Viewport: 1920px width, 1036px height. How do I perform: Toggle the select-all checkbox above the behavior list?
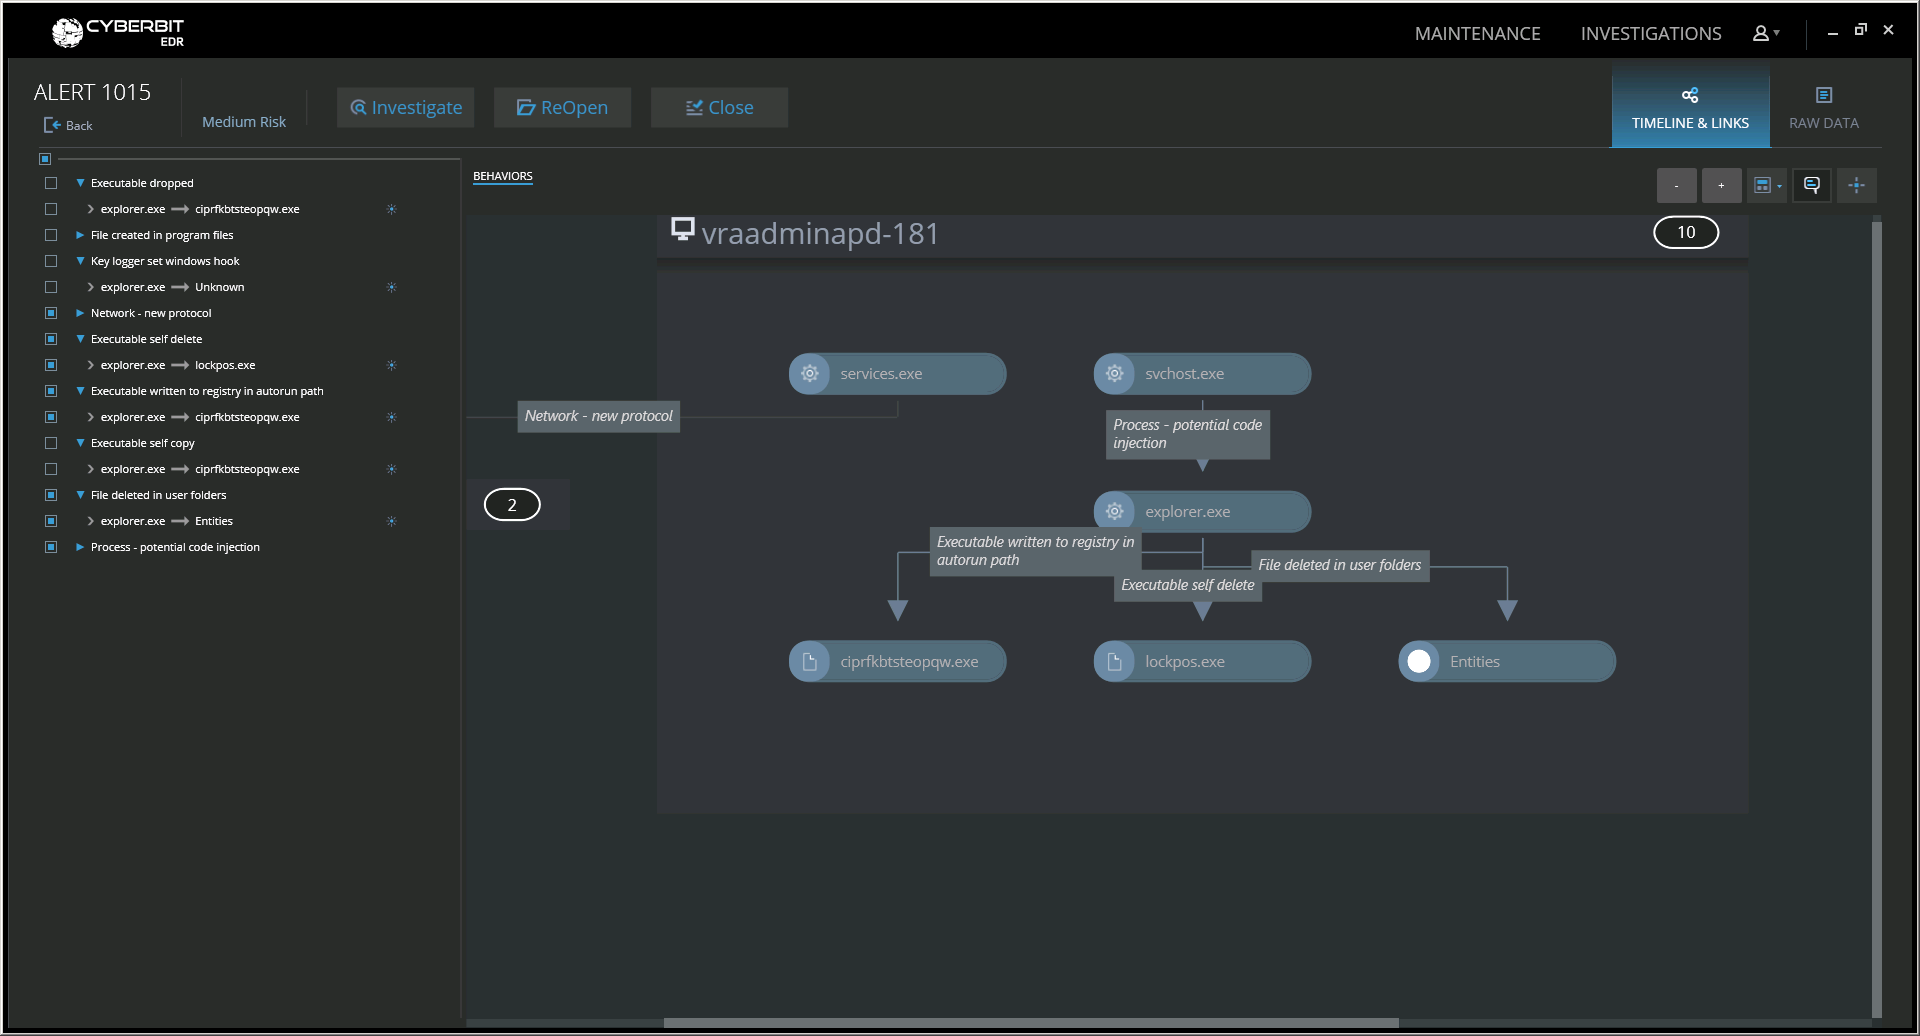[x=44, y=158]
